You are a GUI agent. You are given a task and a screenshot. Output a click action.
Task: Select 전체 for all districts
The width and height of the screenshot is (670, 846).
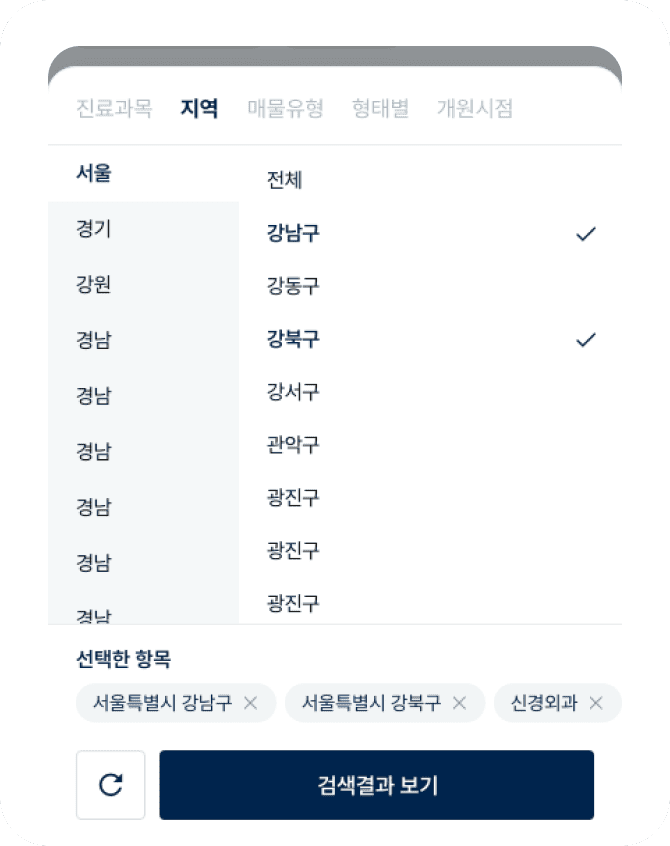(x=284, y=181)
